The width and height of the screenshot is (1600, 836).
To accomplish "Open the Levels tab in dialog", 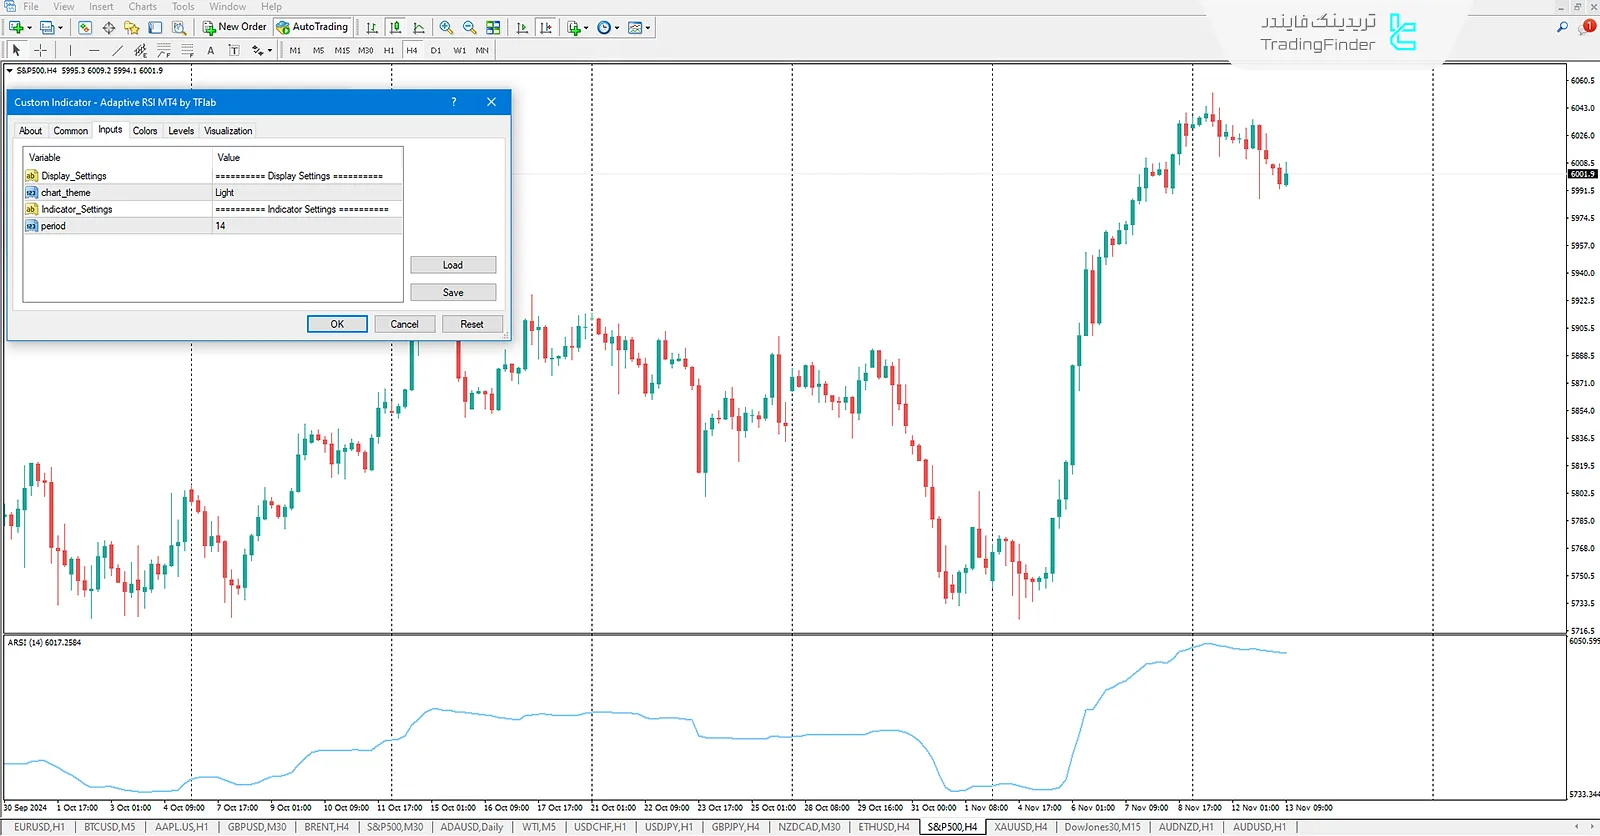I will click(181, 131).
